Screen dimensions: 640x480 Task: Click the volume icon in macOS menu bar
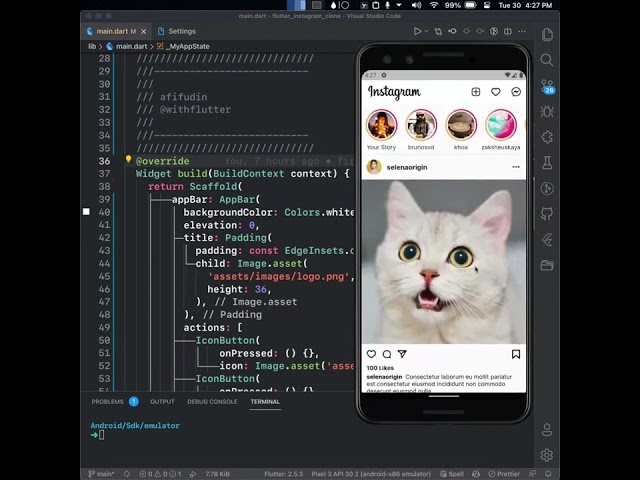(x=416, y=5)
